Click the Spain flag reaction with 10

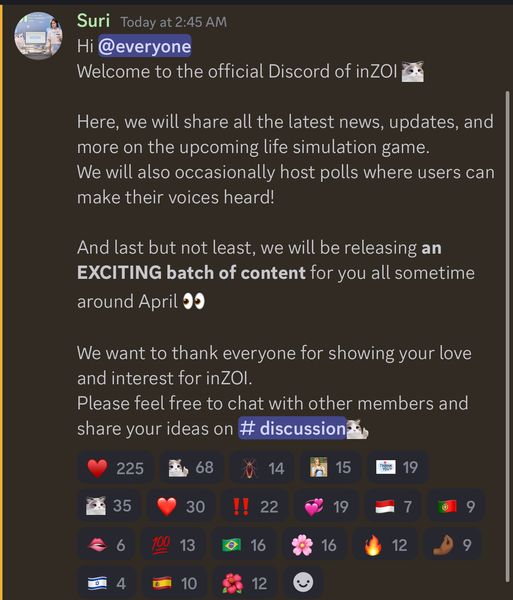click(174, 583)
